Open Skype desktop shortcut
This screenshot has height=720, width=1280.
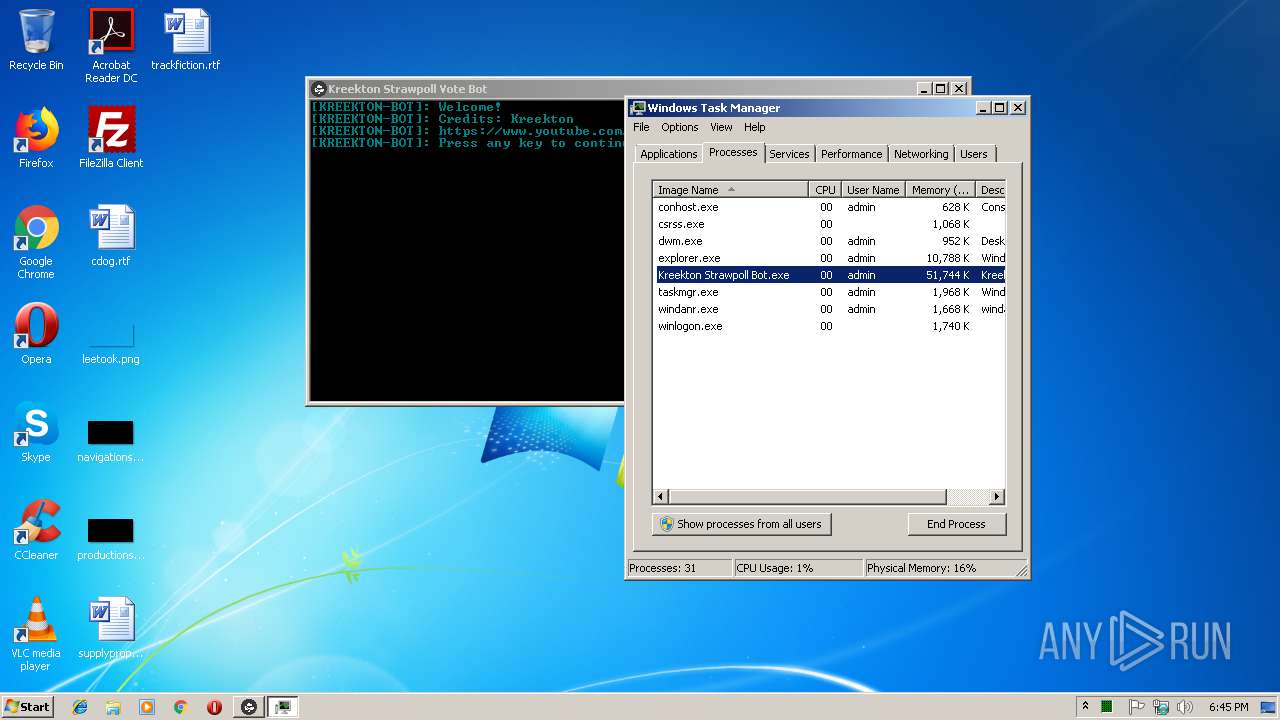(36, 432)
